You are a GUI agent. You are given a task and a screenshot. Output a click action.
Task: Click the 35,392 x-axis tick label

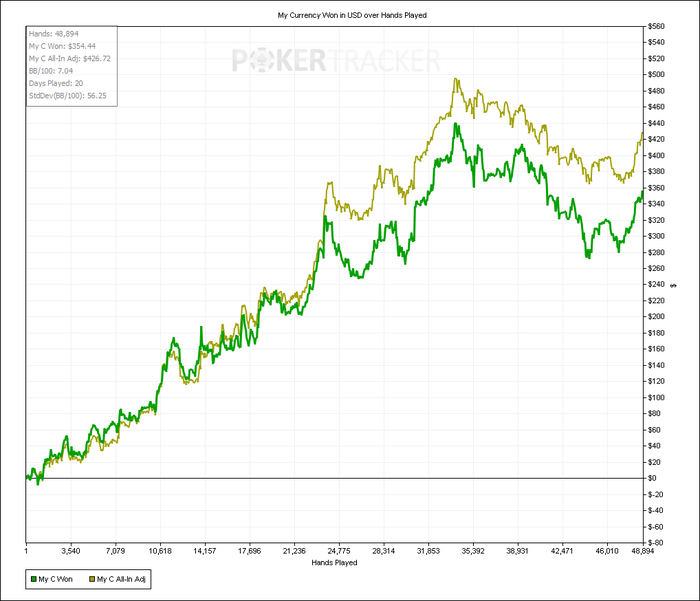[473, 551]
